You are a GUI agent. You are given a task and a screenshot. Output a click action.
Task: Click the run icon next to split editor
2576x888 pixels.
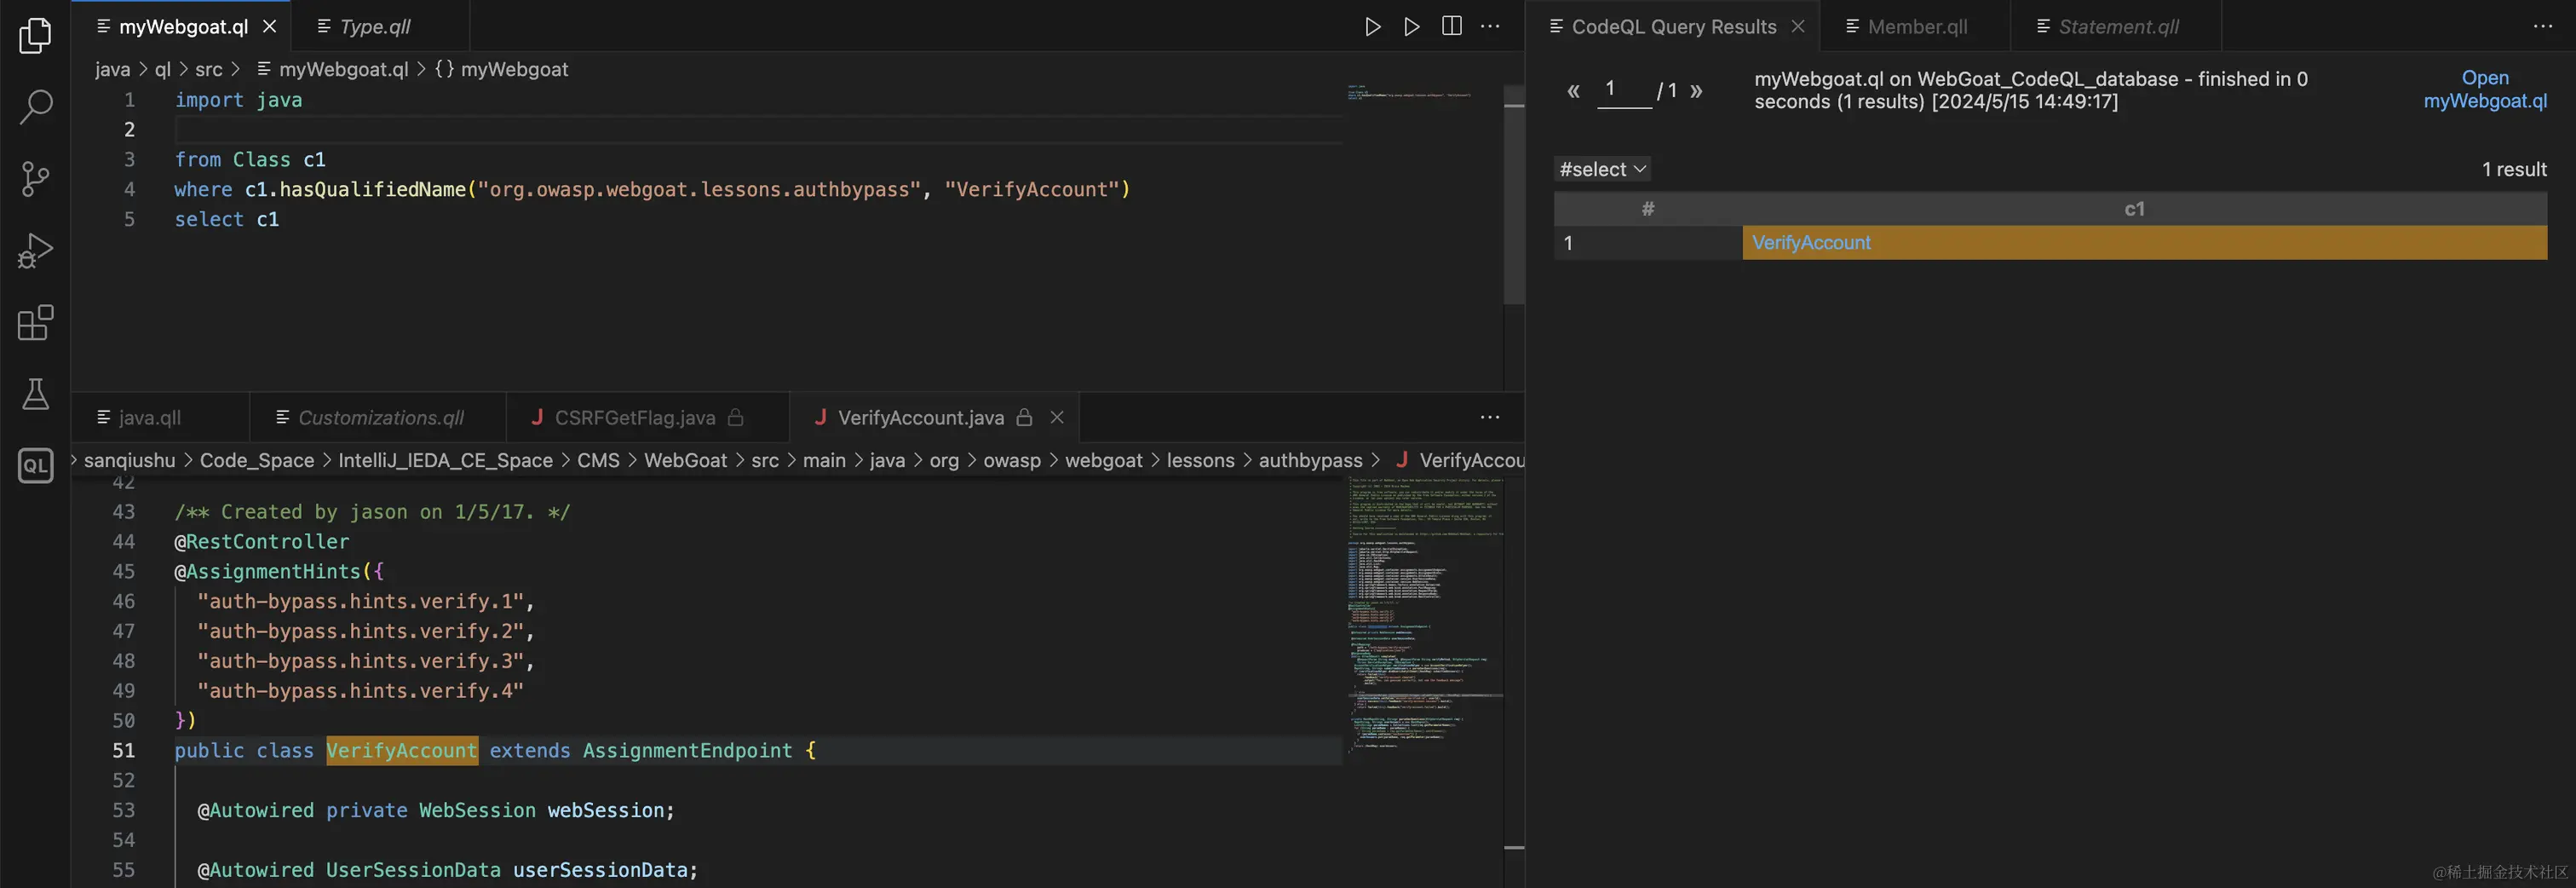click(1411, 27)
